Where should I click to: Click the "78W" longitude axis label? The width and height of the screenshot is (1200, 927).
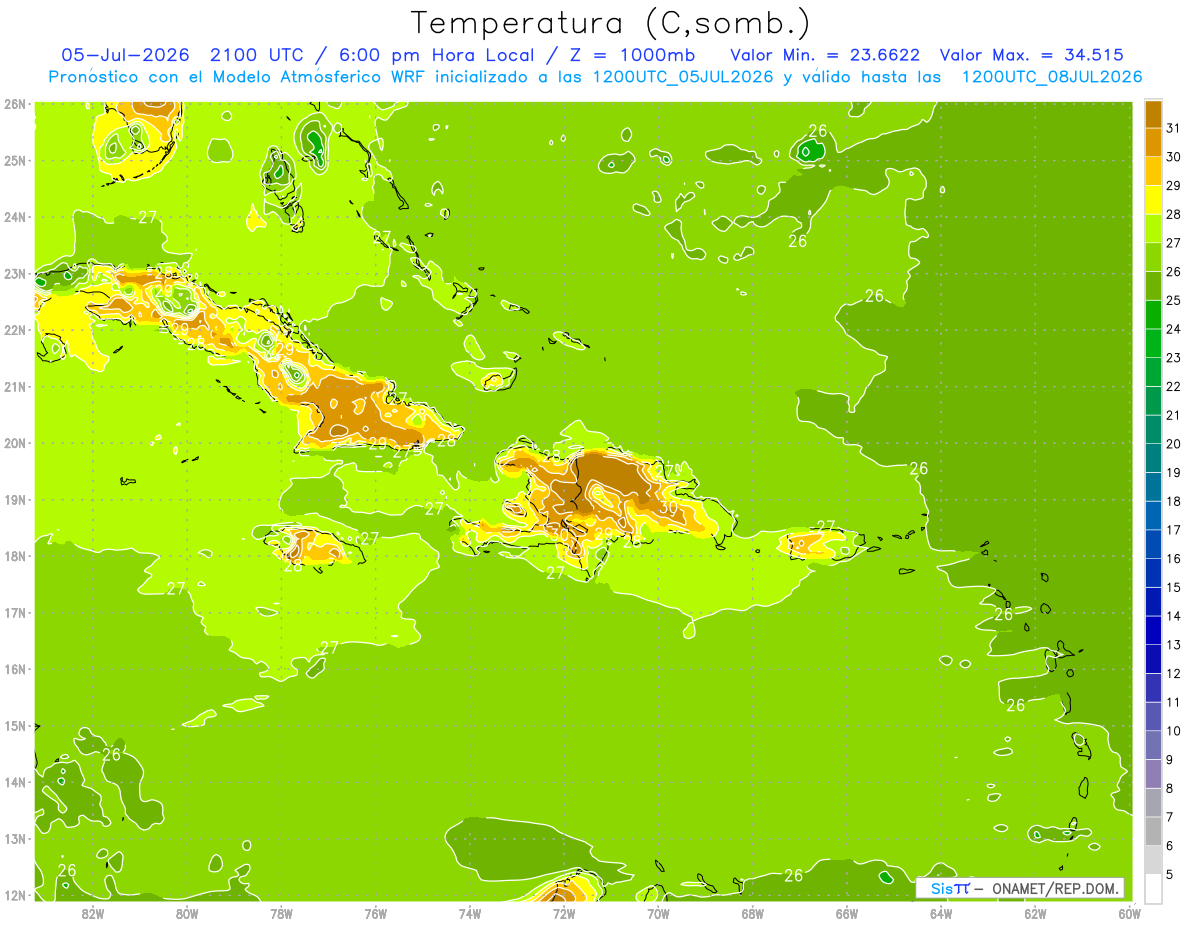[x=281, y=913]
